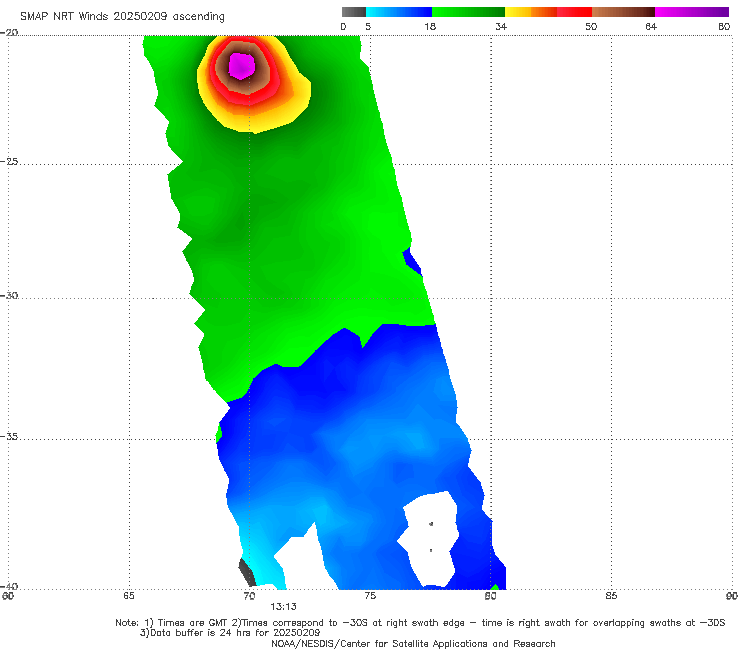Click the '18' label under the color bar

[x=430, y=26]
